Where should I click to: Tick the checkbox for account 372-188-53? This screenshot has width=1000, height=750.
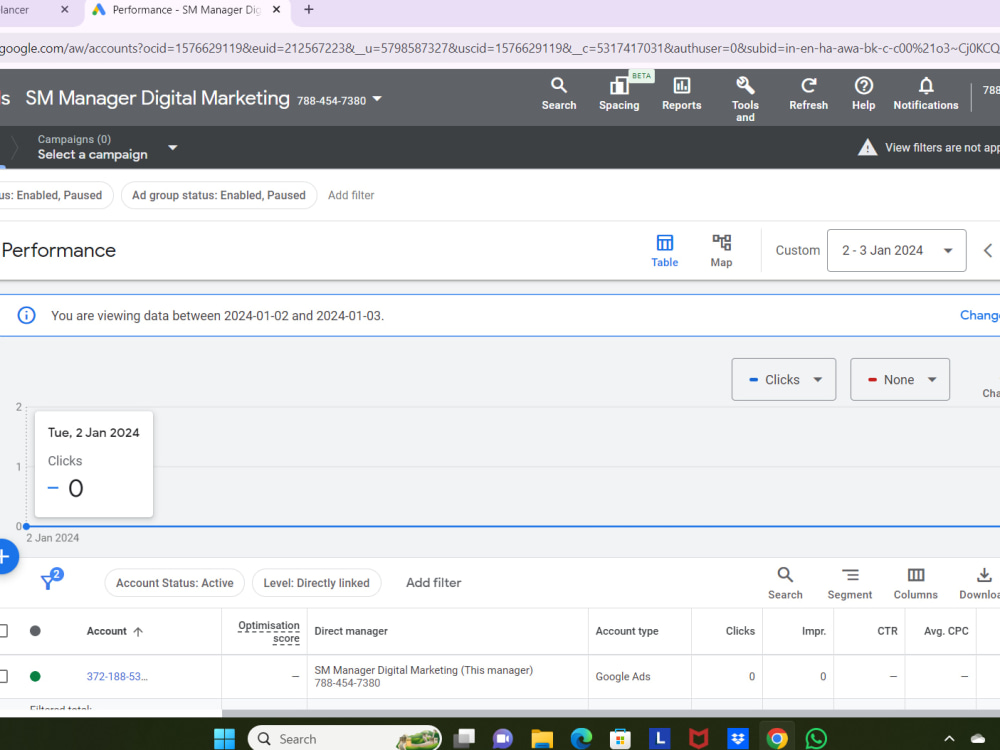coord(3,676)
